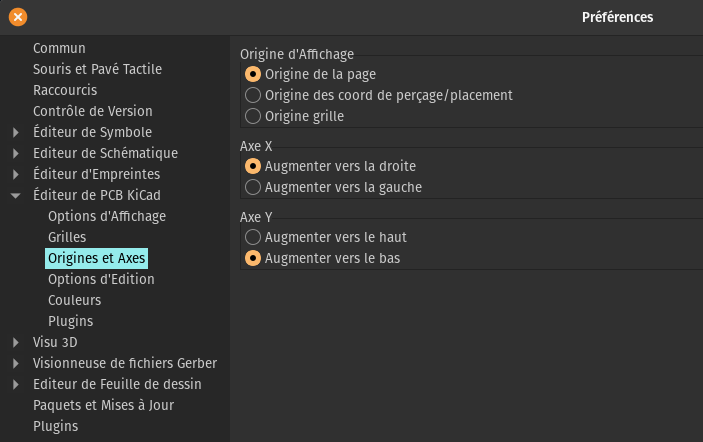Viewport: 703px width, 442px height.
Task: Set X axis to Augmenter vers la gauche
Action: 253,187
